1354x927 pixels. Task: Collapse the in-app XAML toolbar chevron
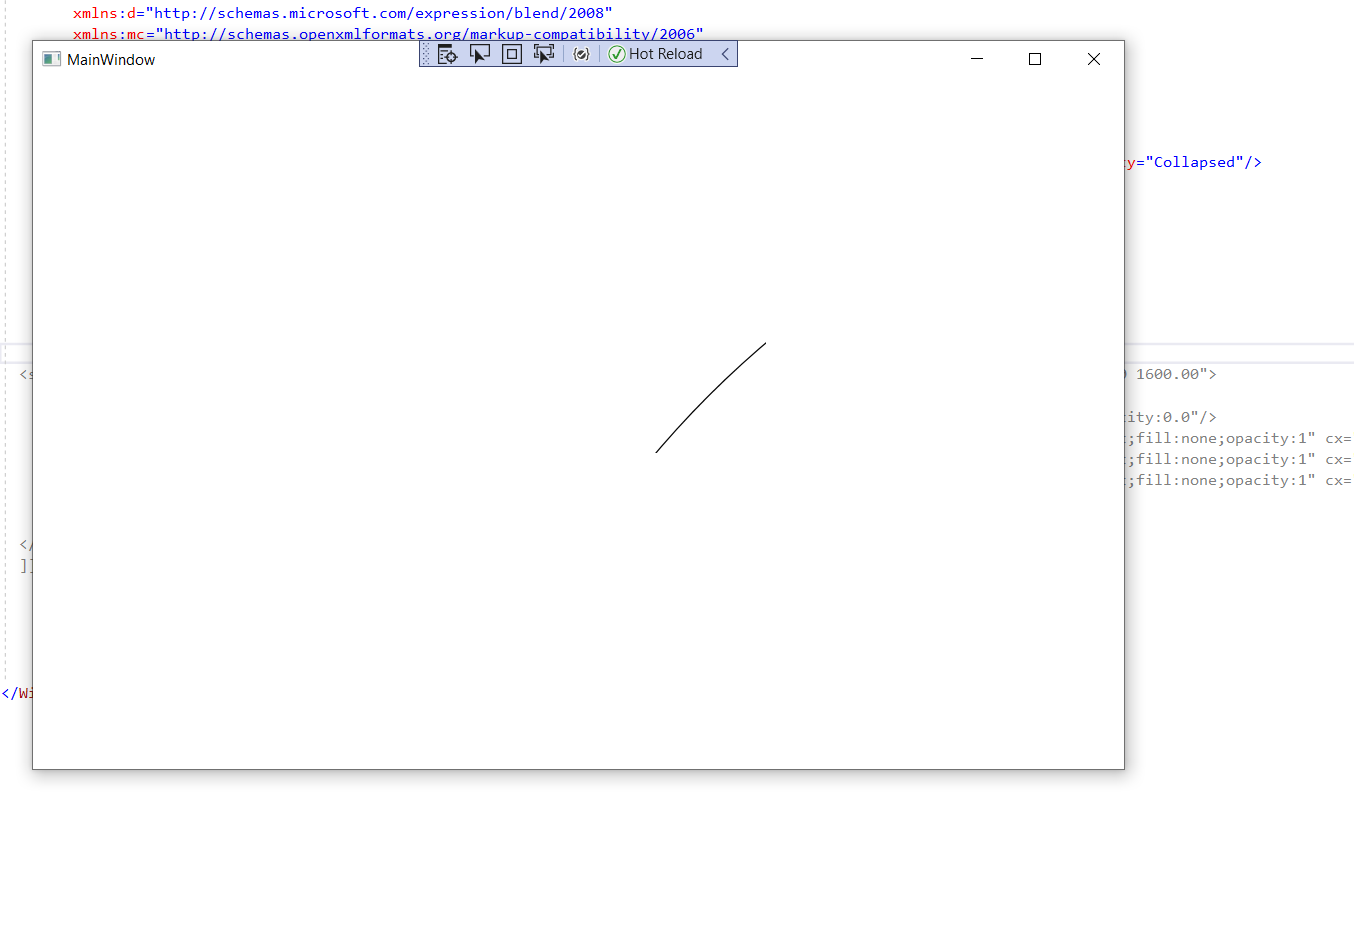tap(725, 54)
